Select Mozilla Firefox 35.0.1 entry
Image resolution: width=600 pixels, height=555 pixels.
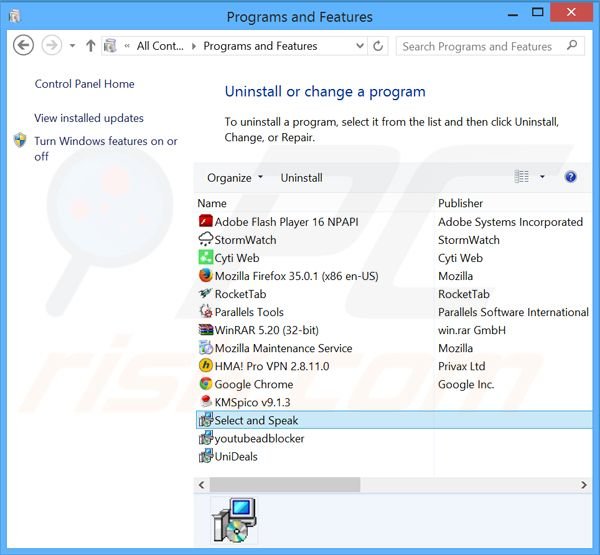[x=297, y=276]
